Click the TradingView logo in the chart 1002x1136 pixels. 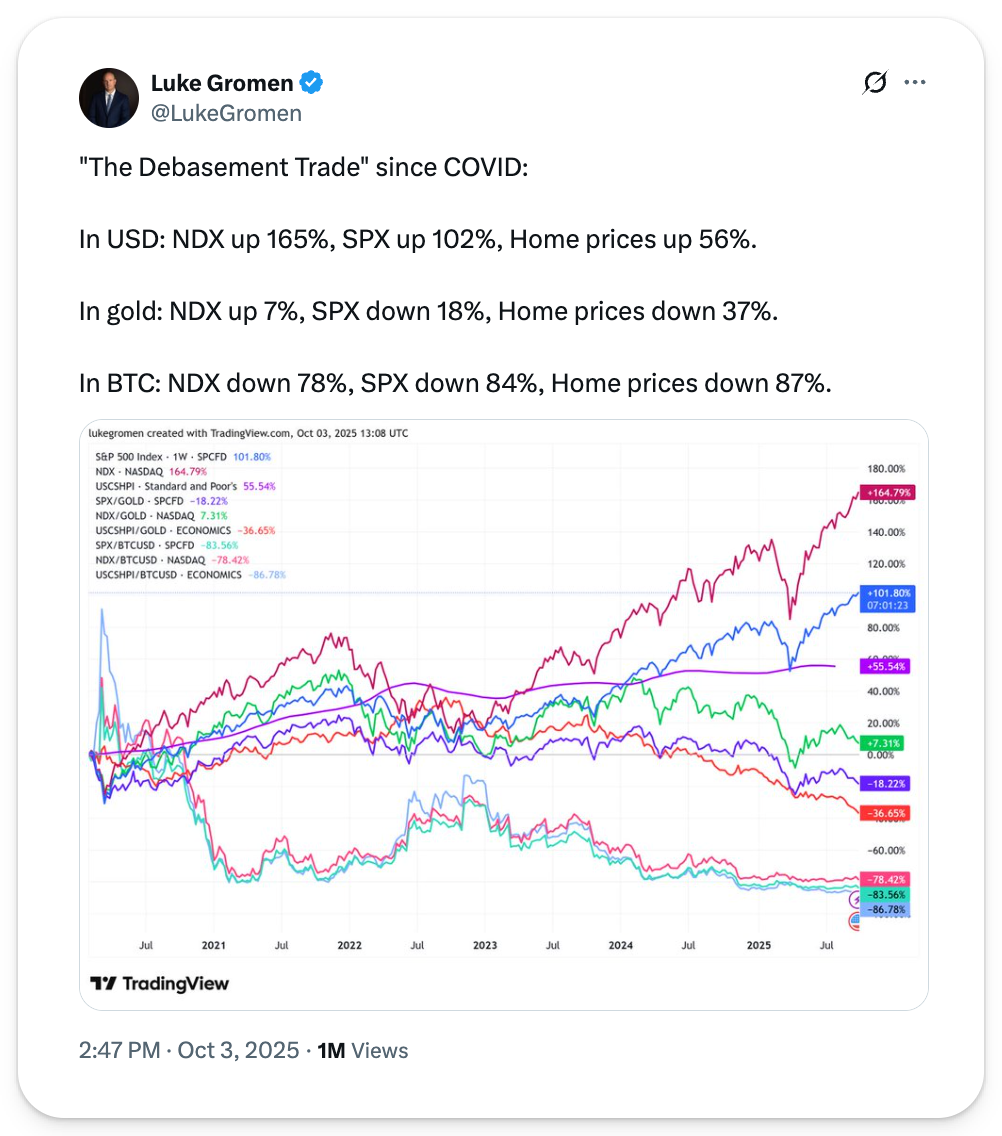click(160, 983)
